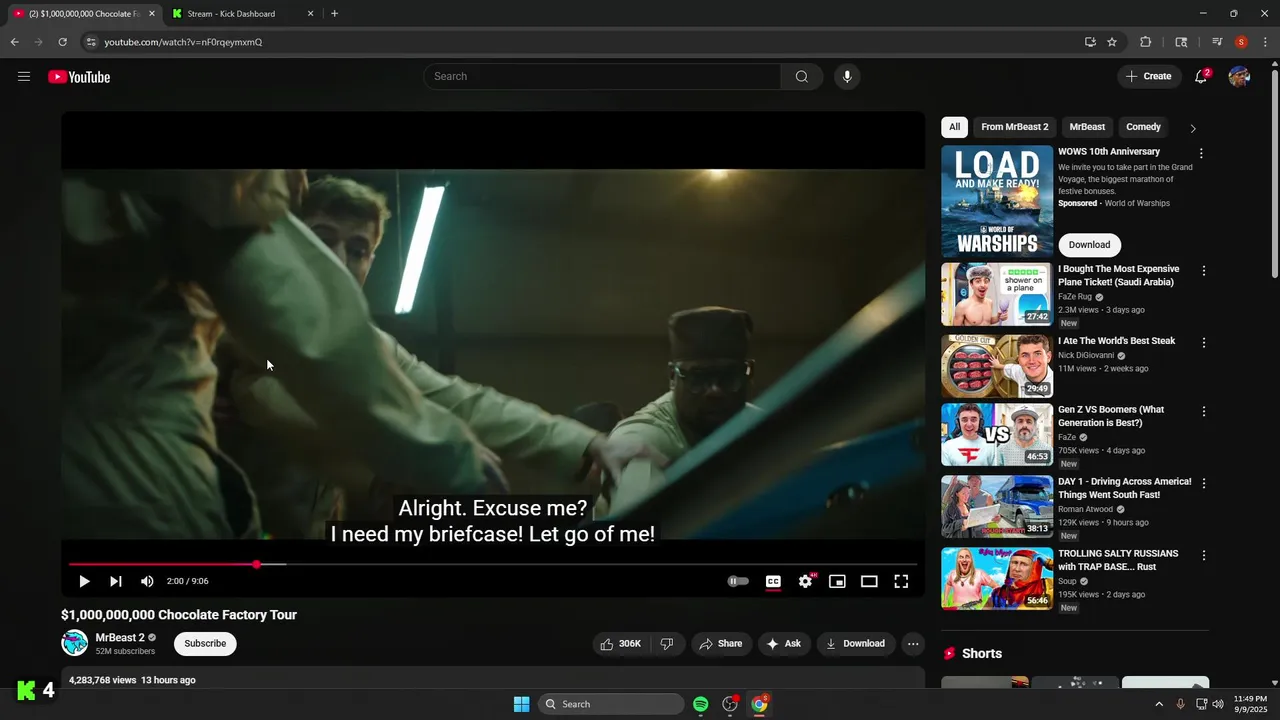Open menu for World's Best Steak video

coord(1203,343)
